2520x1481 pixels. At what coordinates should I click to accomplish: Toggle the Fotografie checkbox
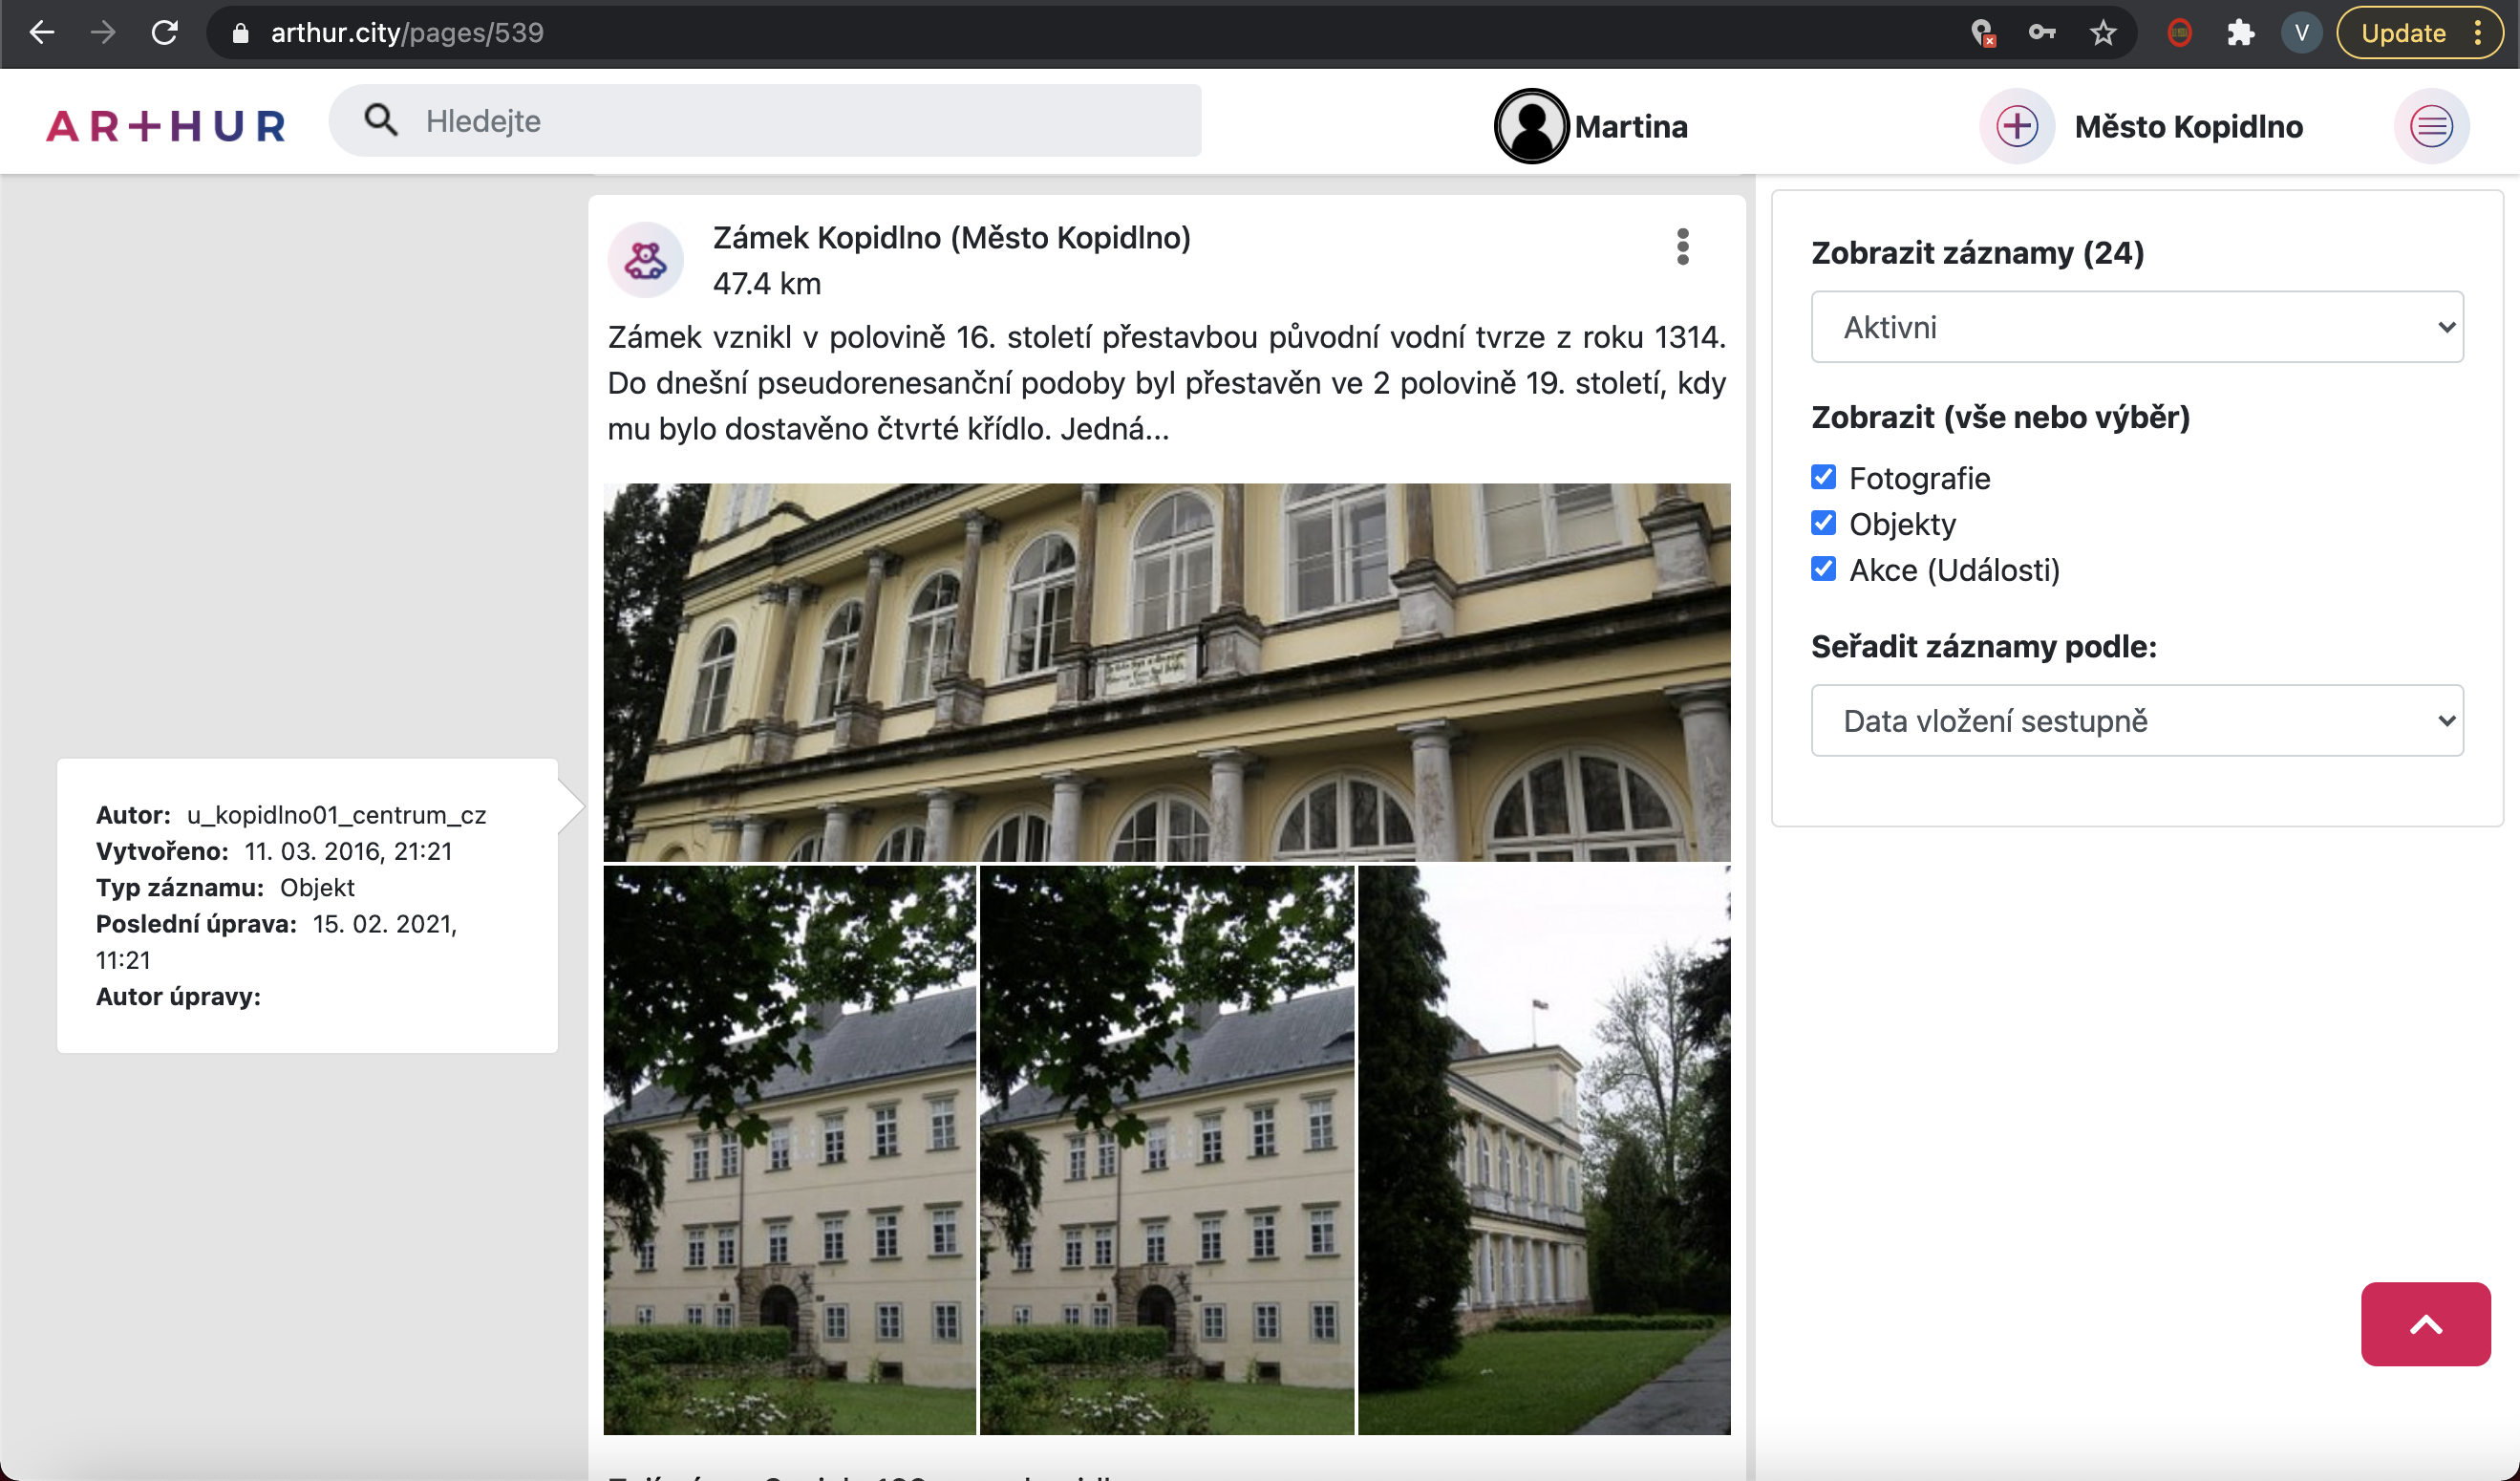pos(1823,477)
